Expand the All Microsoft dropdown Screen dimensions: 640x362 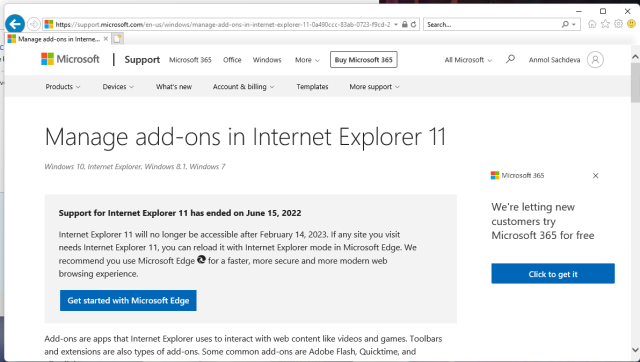468,60
